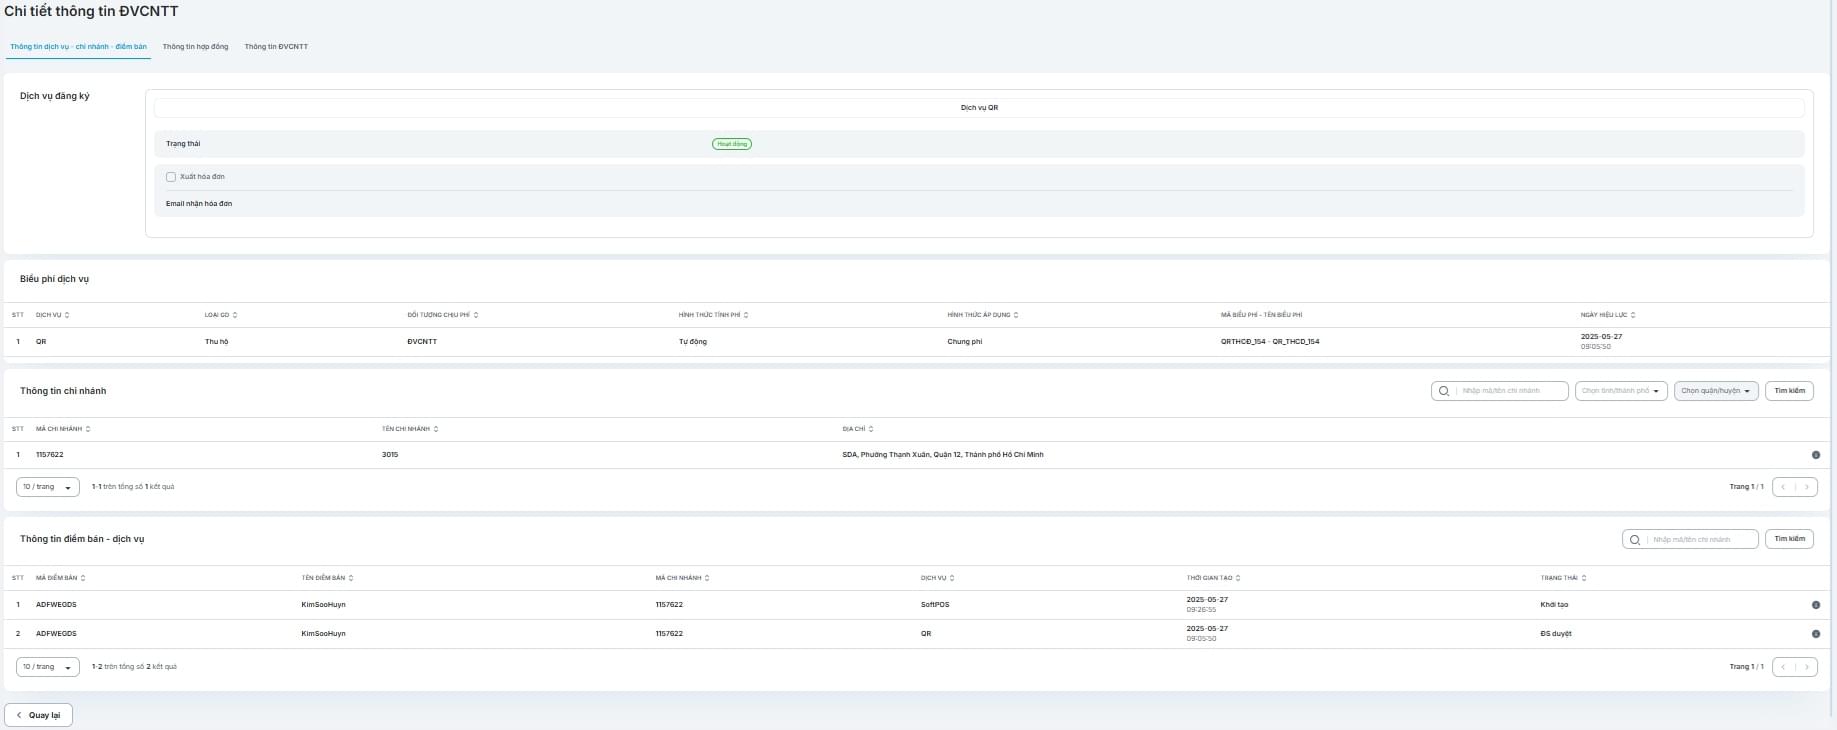Sort by Tên điểm bán column
This screenshot has width=1837, height=730.
tap(351, 578)
